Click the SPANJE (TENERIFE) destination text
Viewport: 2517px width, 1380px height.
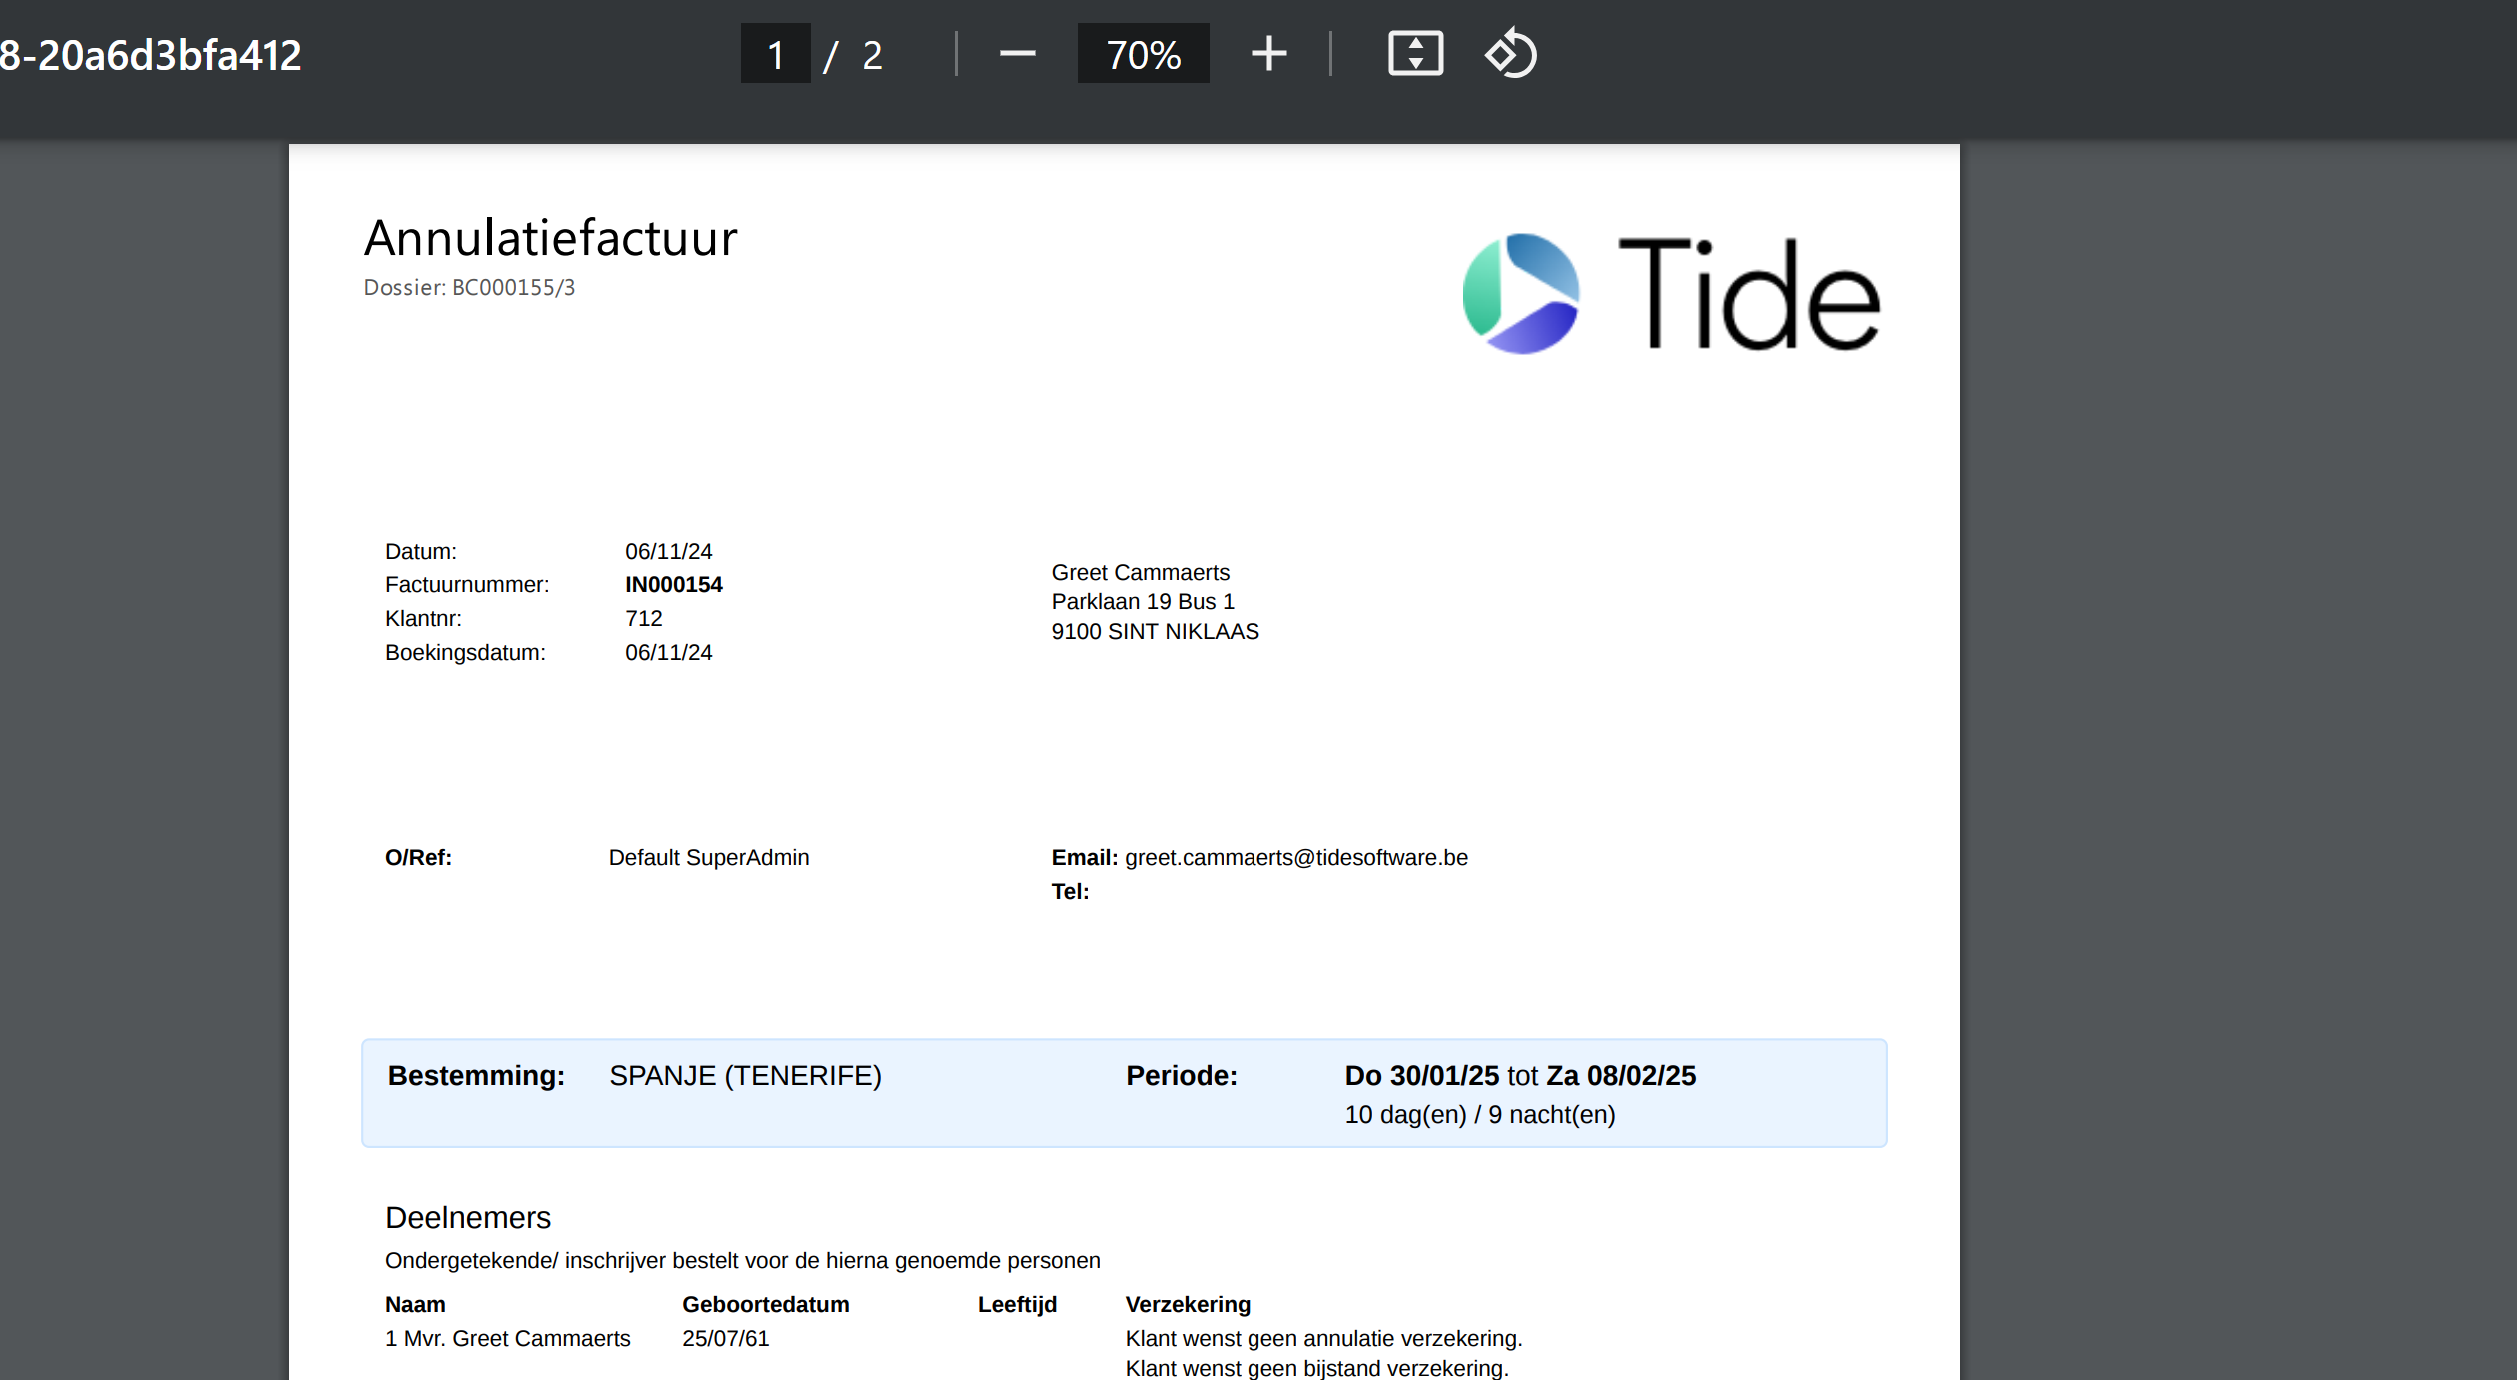coord(745,1076)
